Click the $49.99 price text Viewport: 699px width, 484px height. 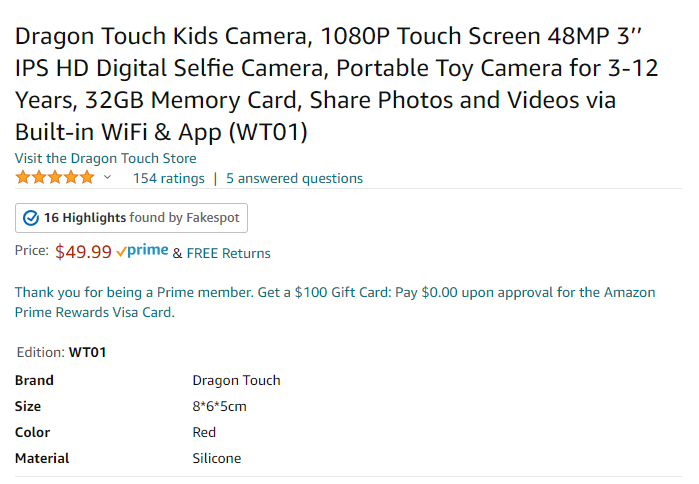point(83,252)
